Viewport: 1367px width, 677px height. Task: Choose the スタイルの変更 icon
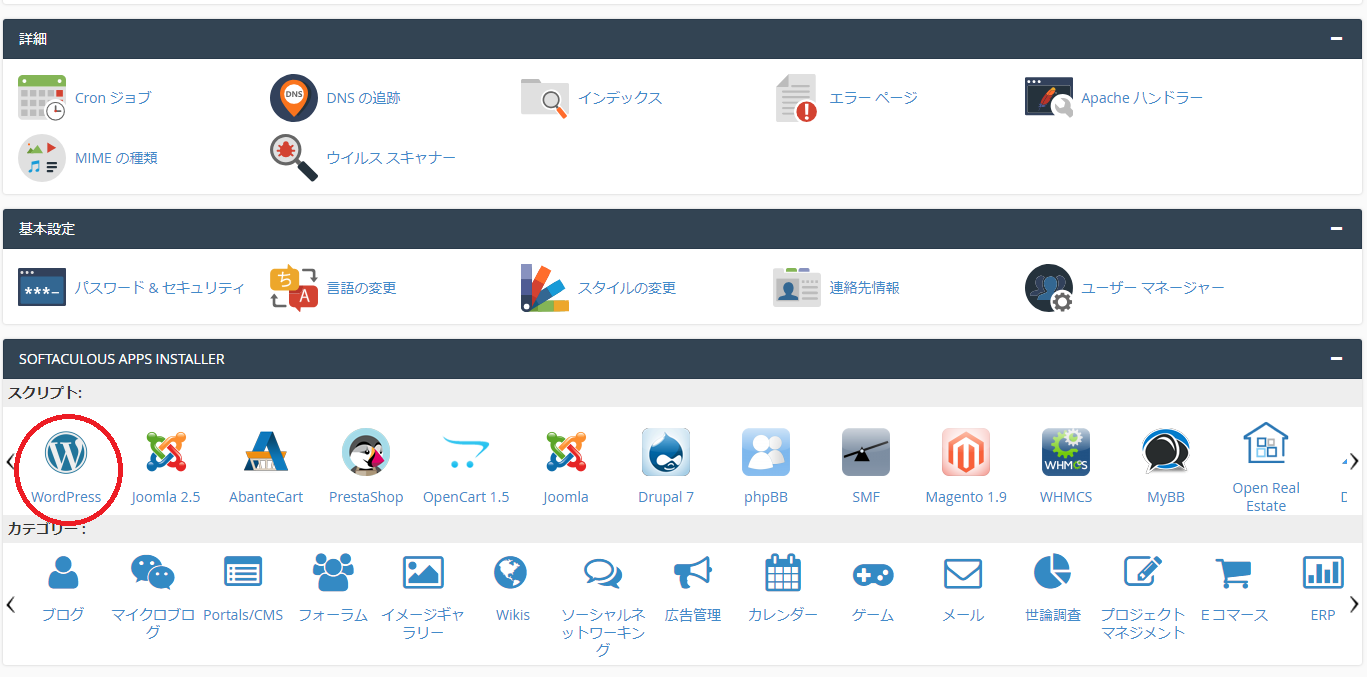pyautogui.click(x=545, y=288)
